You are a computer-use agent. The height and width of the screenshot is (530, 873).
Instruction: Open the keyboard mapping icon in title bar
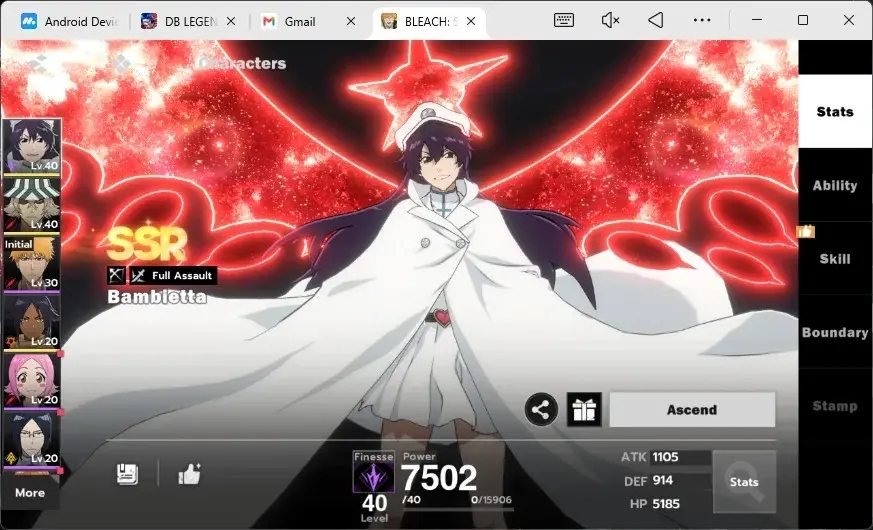564,21
